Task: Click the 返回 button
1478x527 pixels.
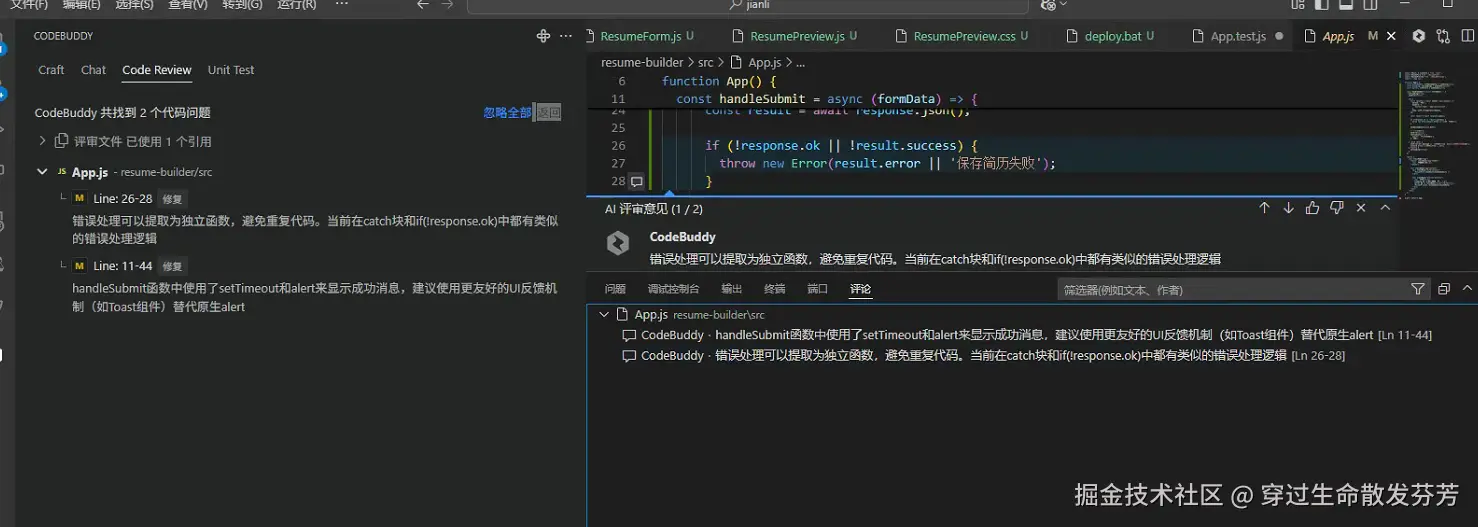Action: (549, 113)
